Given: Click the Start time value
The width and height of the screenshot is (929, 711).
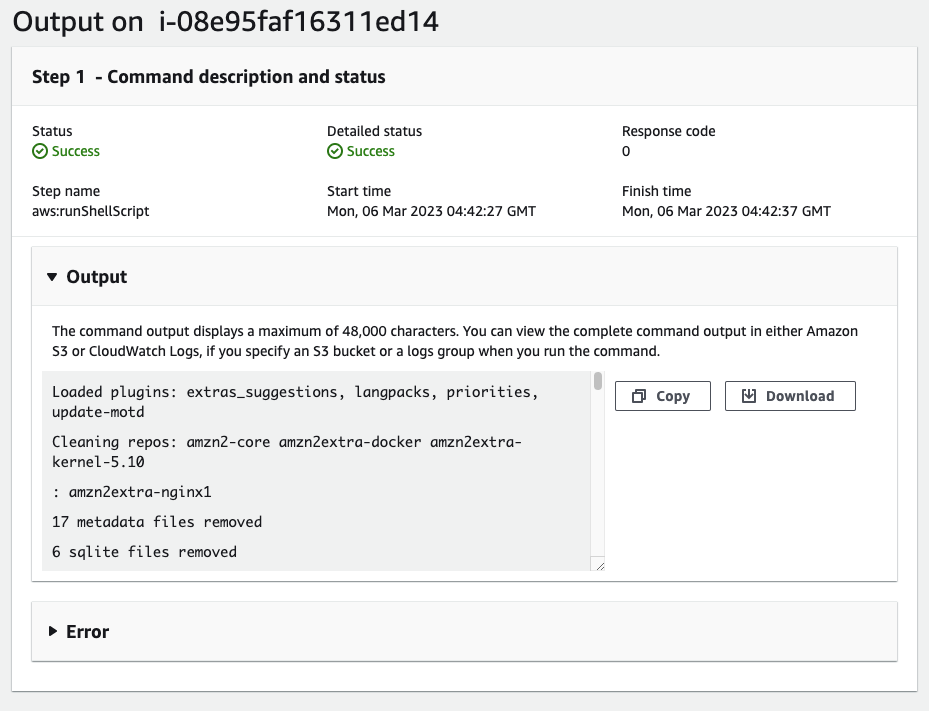Looking at the screenshot, I should point(431,211).
